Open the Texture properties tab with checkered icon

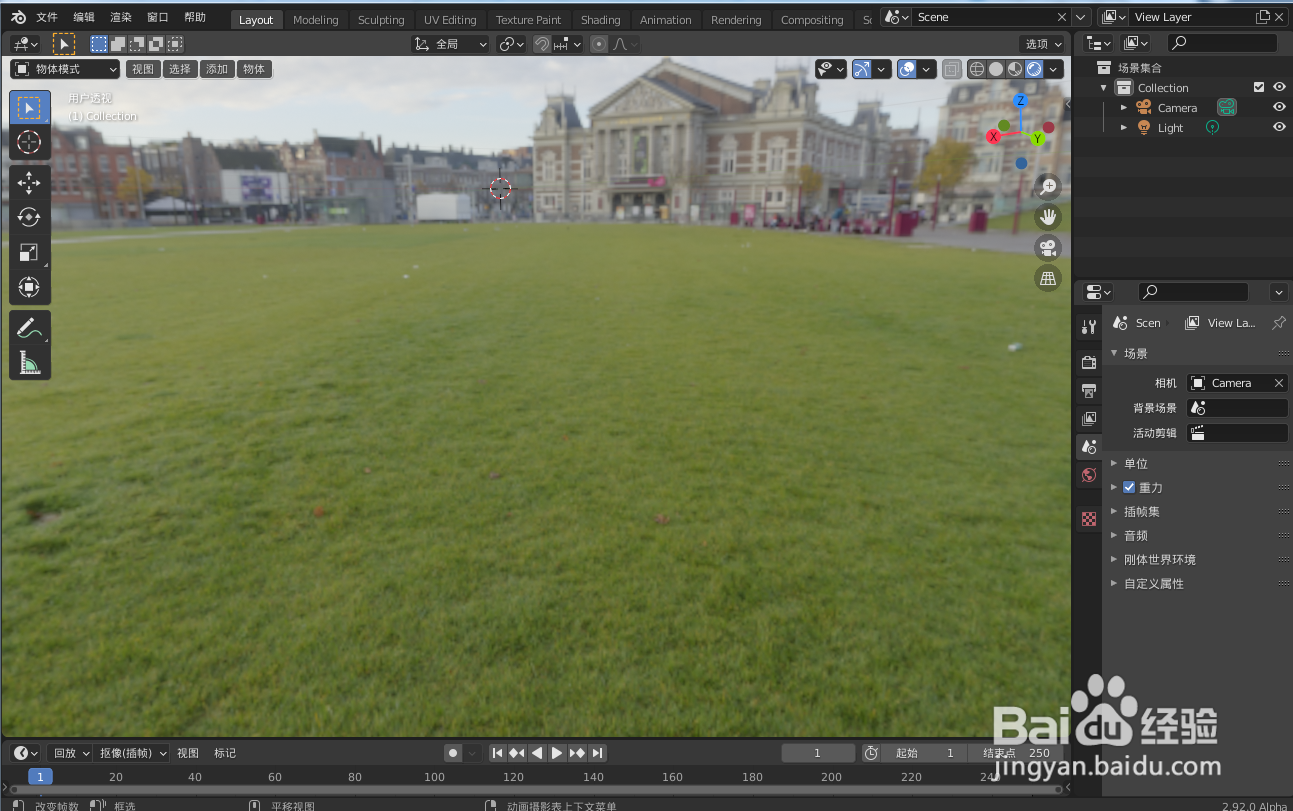pyautogui.click(x=1088, y=519)
